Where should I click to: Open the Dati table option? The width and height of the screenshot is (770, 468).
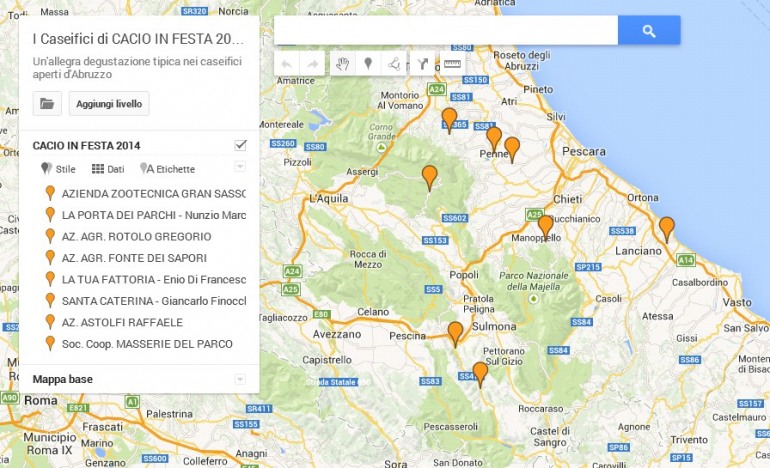pos(108,169)
